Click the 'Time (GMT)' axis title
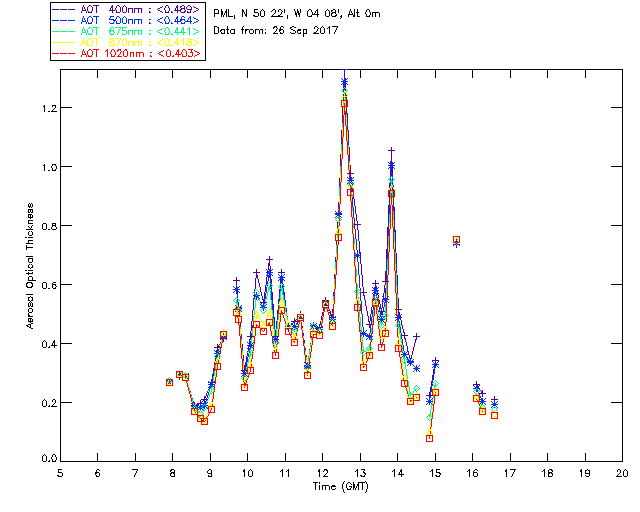The width and height of the screenshot is (640, 512). [341, 486]
